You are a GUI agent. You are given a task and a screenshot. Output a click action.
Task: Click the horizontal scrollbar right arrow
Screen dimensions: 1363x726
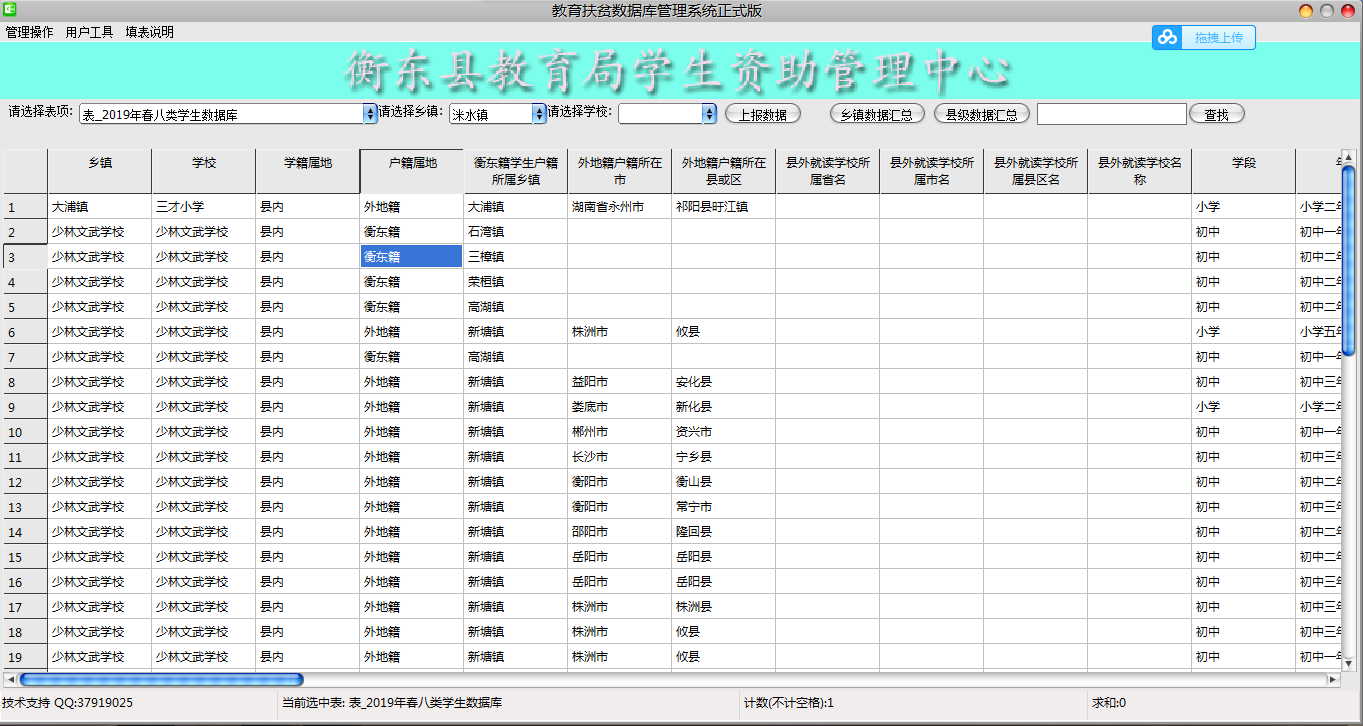[x=1332, y=680]
